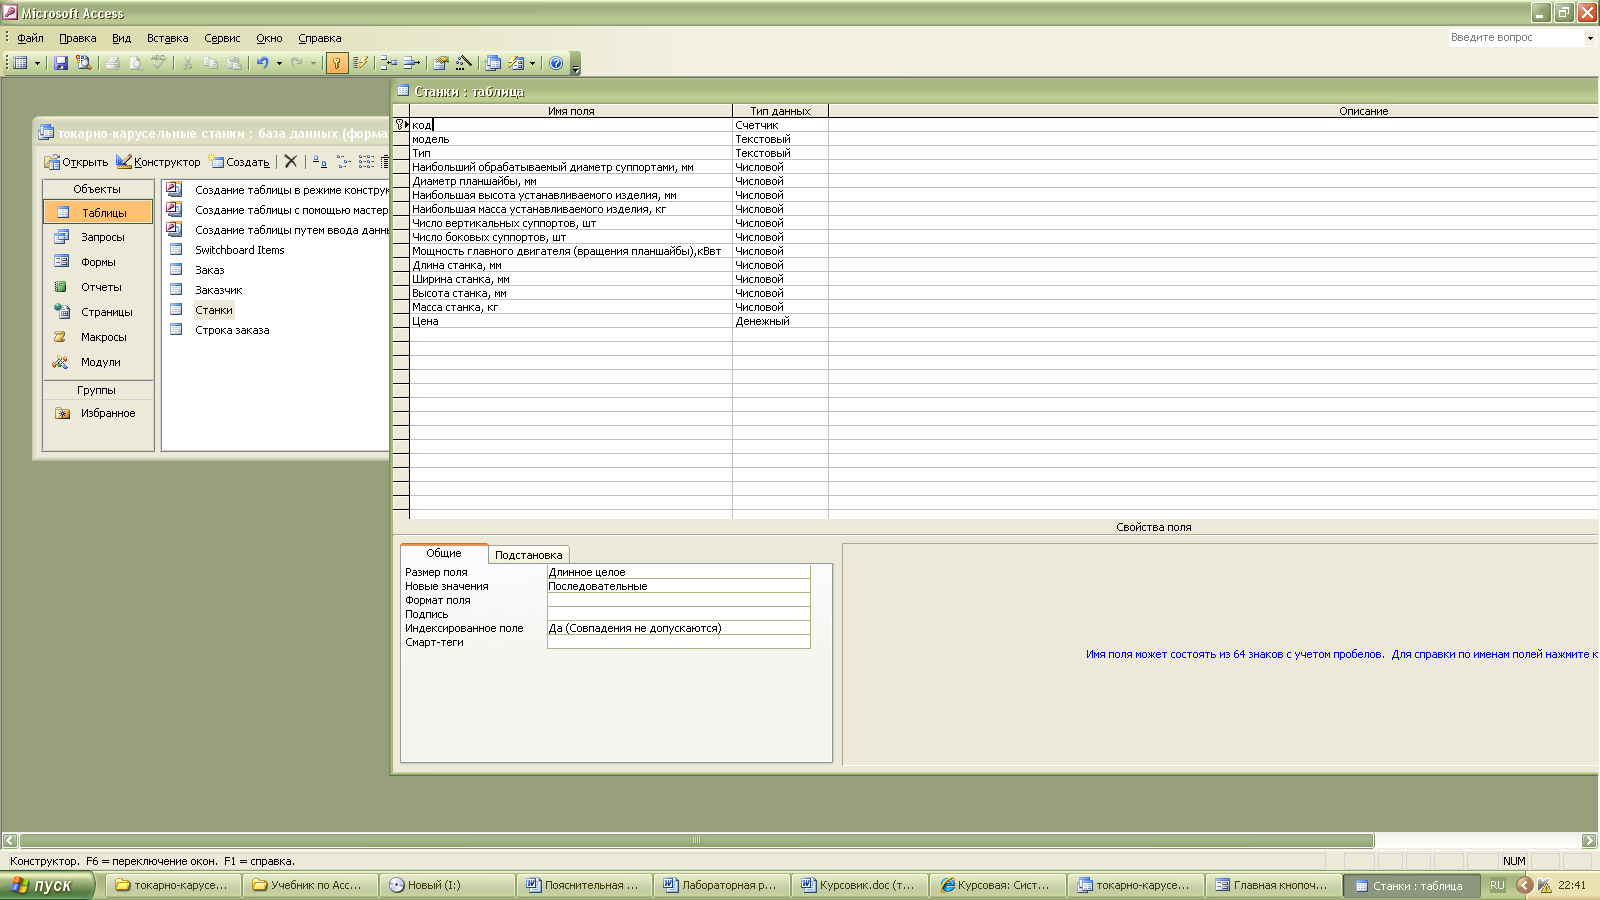Viewport: 1600px width, 900px height.
Task: Select Запросы in the Objects pane
Action: click(x=98, y=237)
